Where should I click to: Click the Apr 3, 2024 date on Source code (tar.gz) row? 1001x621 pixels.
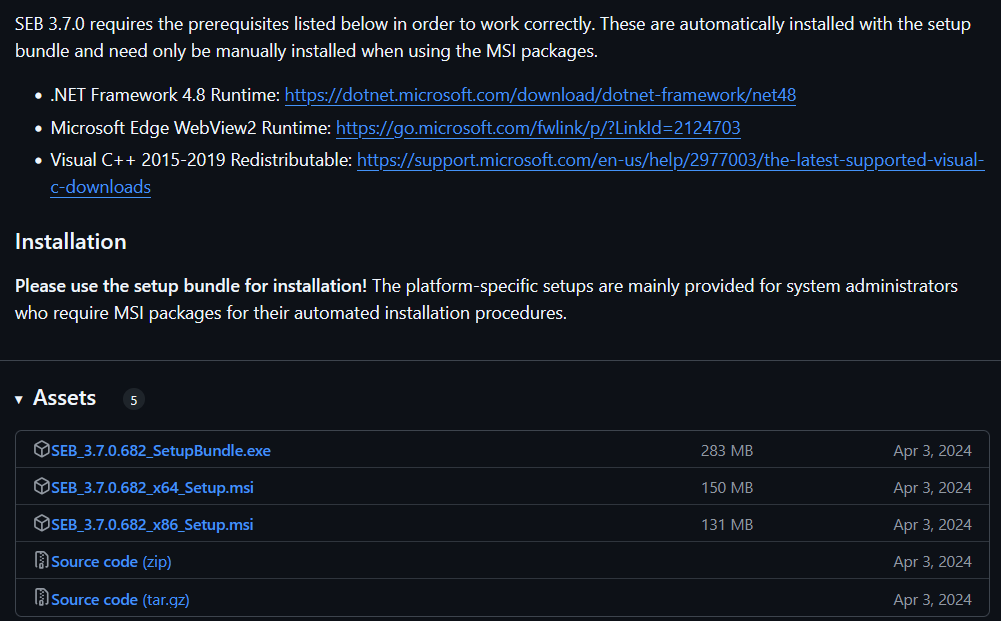933,600
